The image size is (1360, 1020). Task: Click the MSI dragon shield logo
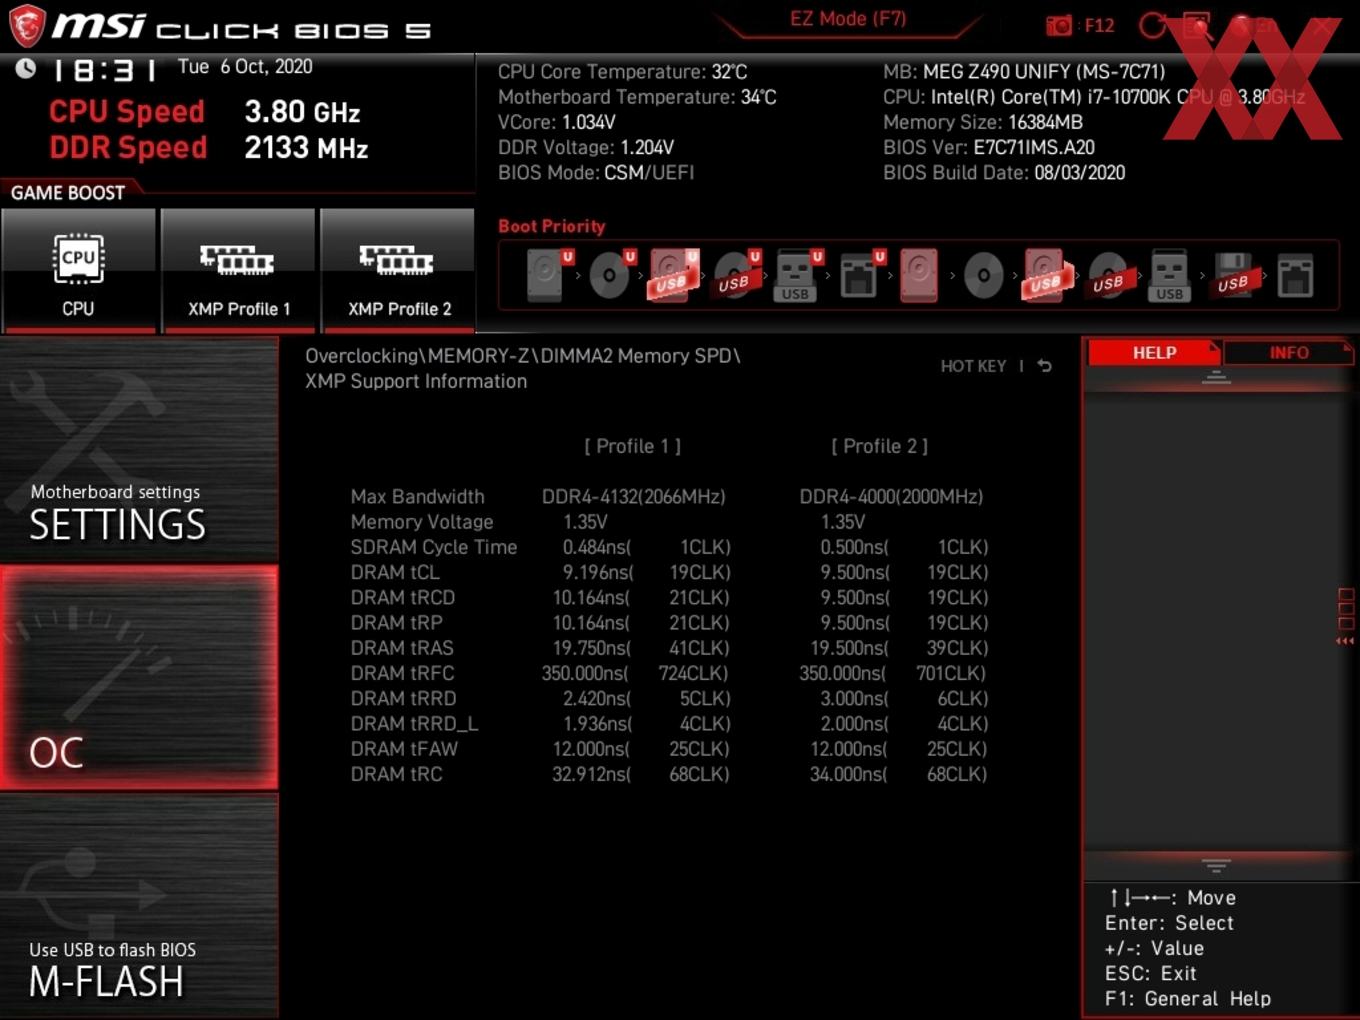[x=27, y=26]
